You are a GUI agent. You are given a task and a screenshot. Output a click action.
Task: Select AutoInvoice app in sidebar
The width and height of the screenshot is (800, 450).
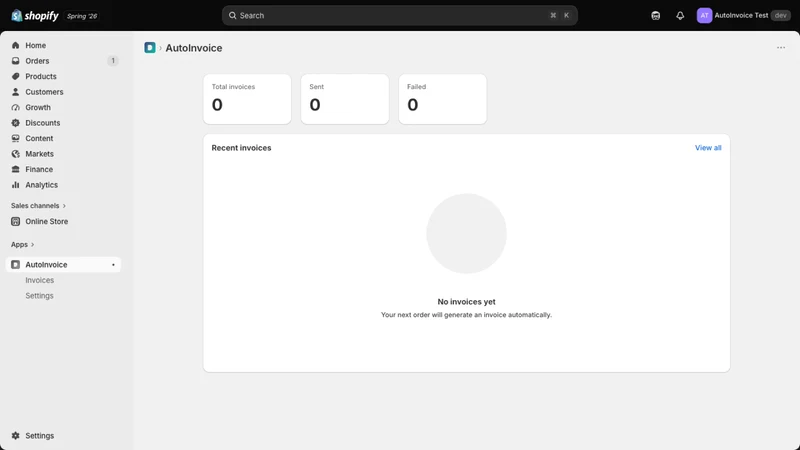click(63, 265)
